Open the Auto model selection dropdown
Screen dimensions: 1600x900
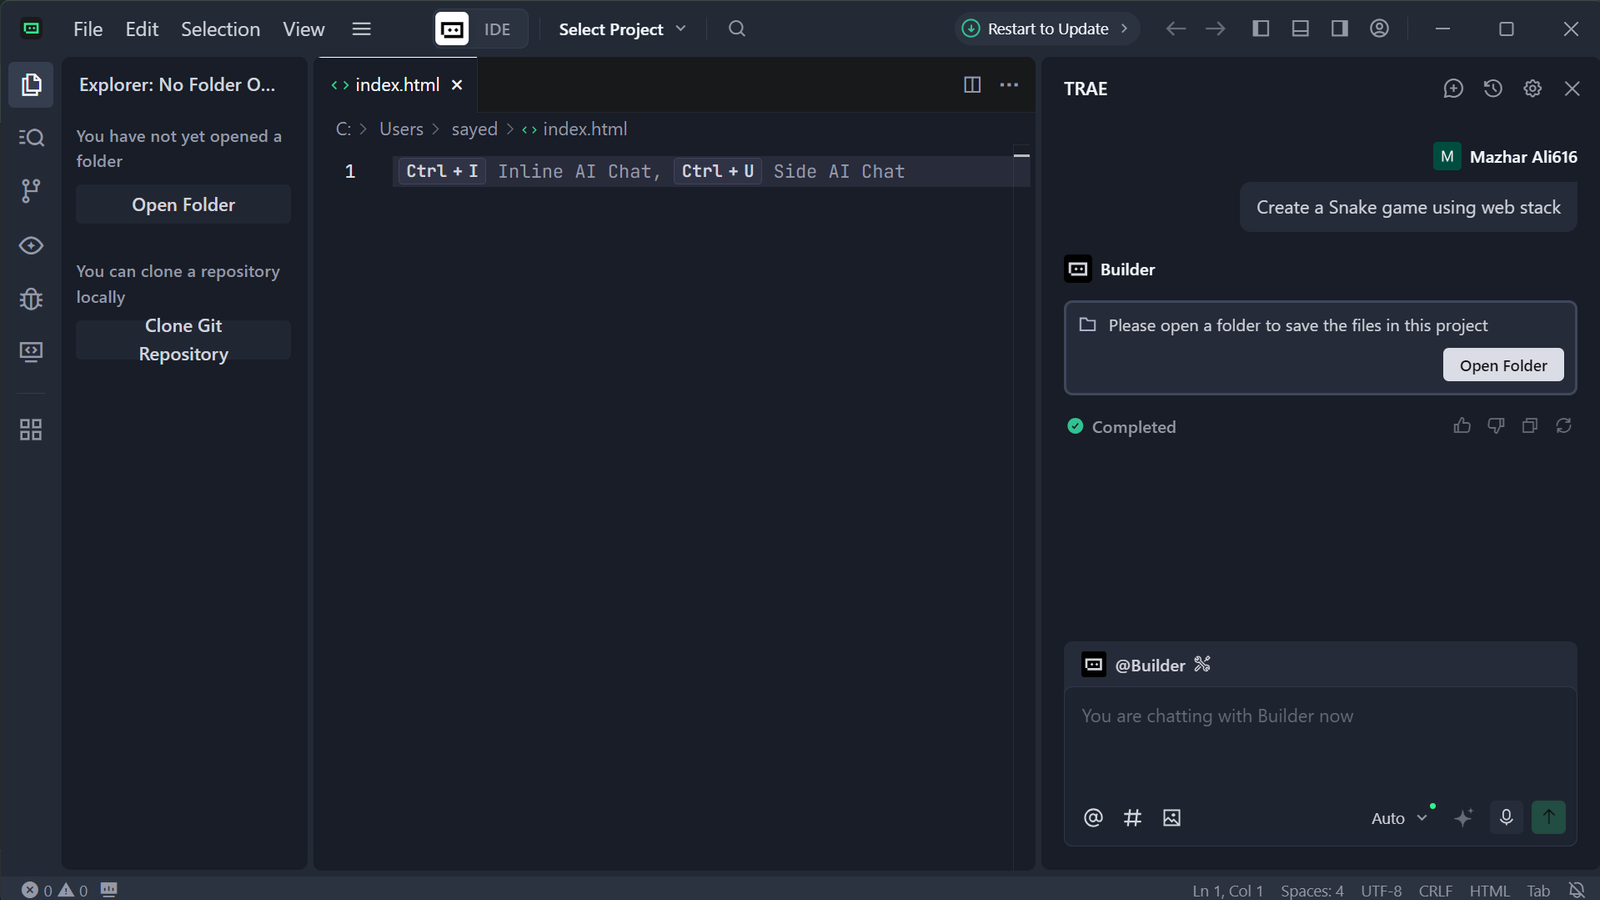pyautogui.click(x=1399, y=818)
